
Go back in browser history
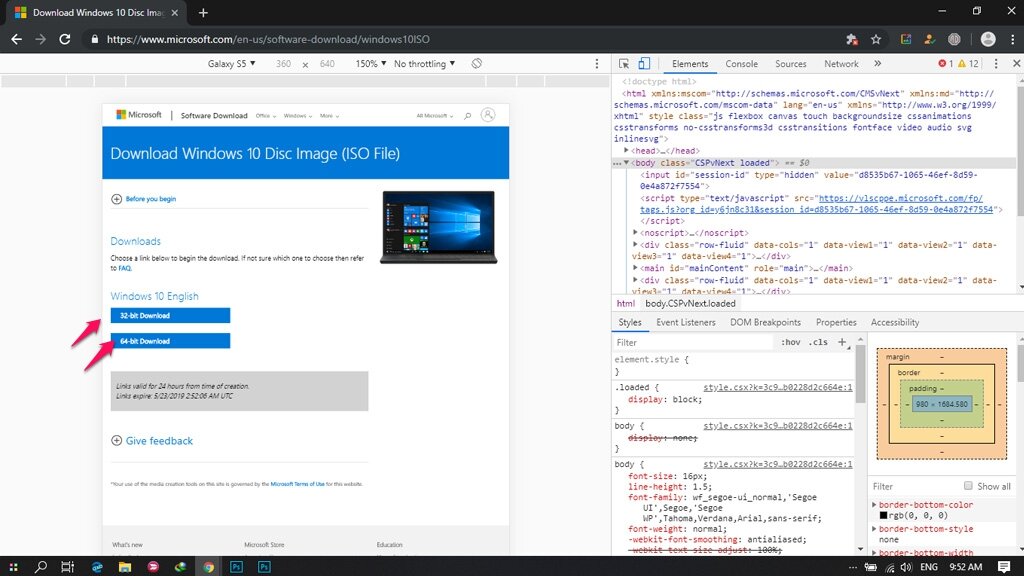(x=16, y=39)
